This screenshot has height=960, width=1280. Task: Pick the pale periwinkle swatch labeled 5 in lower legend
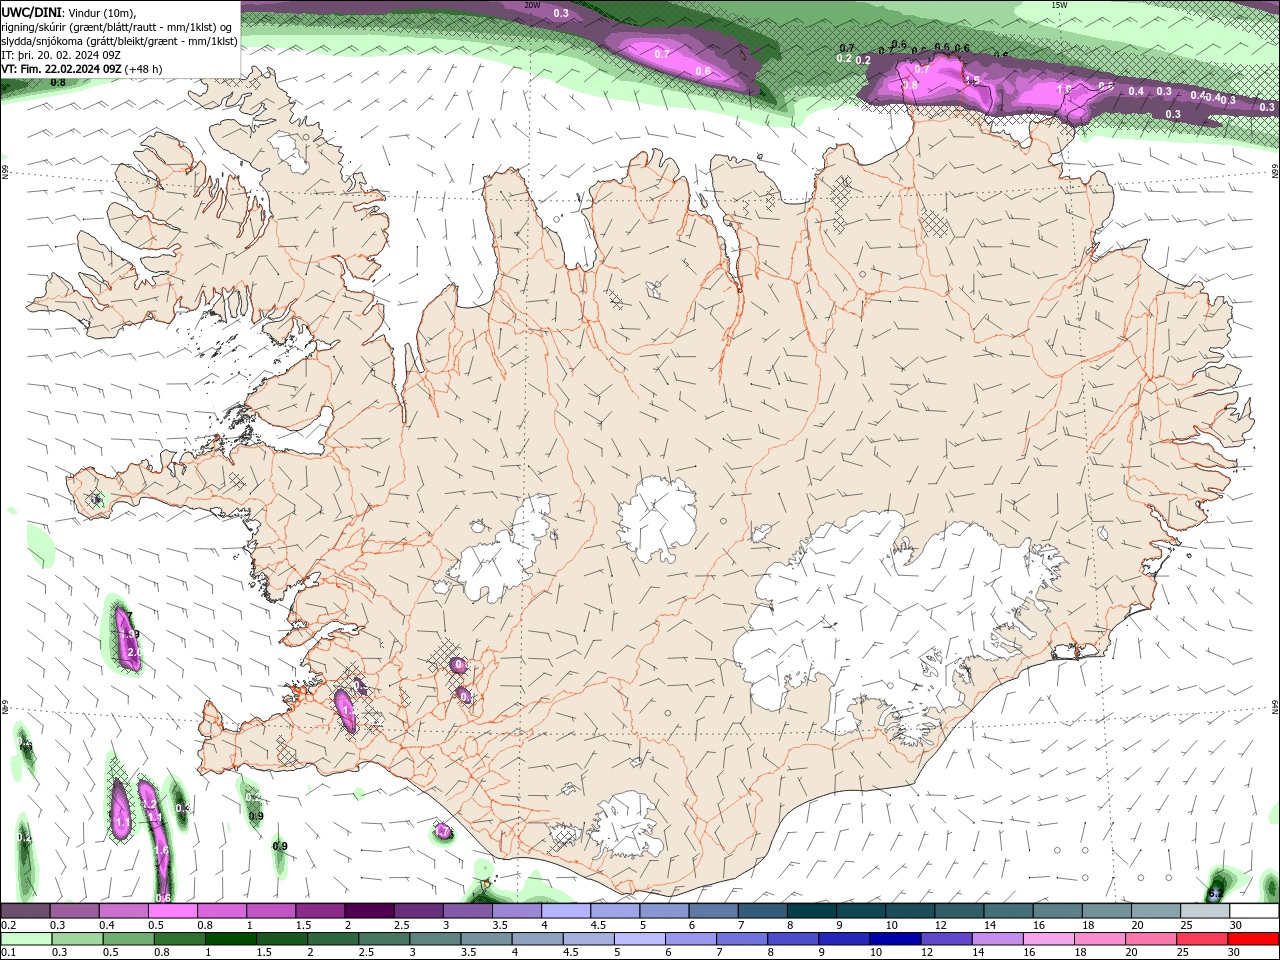tap(640, 939)
